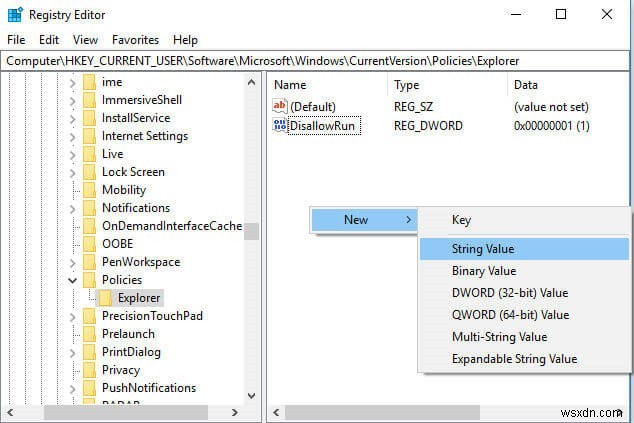The width and height of the screenshot is (634, 423).
Task: Expand the PrintDialog key
Action: coord(72,353)
